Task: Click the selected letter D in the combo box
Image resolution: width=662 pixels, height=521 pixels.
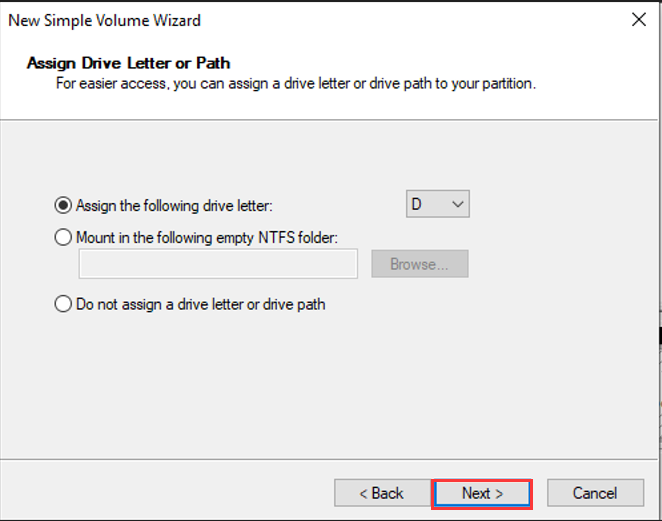Action: click(417, 205)
